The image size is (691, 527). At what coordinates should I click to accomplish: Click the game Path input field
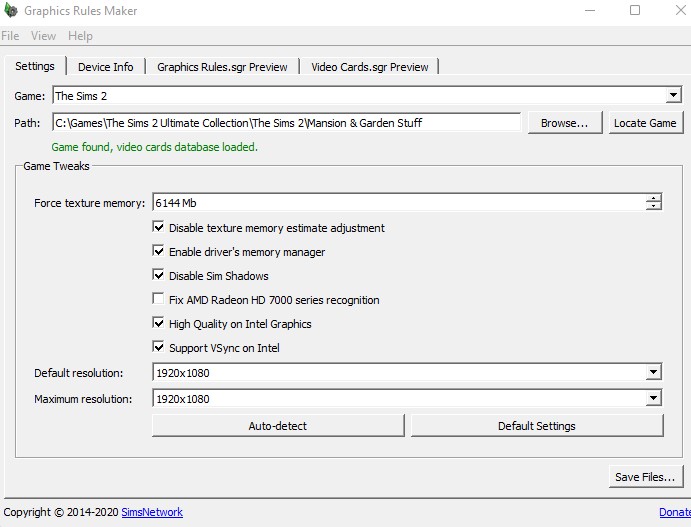(286, 122)
